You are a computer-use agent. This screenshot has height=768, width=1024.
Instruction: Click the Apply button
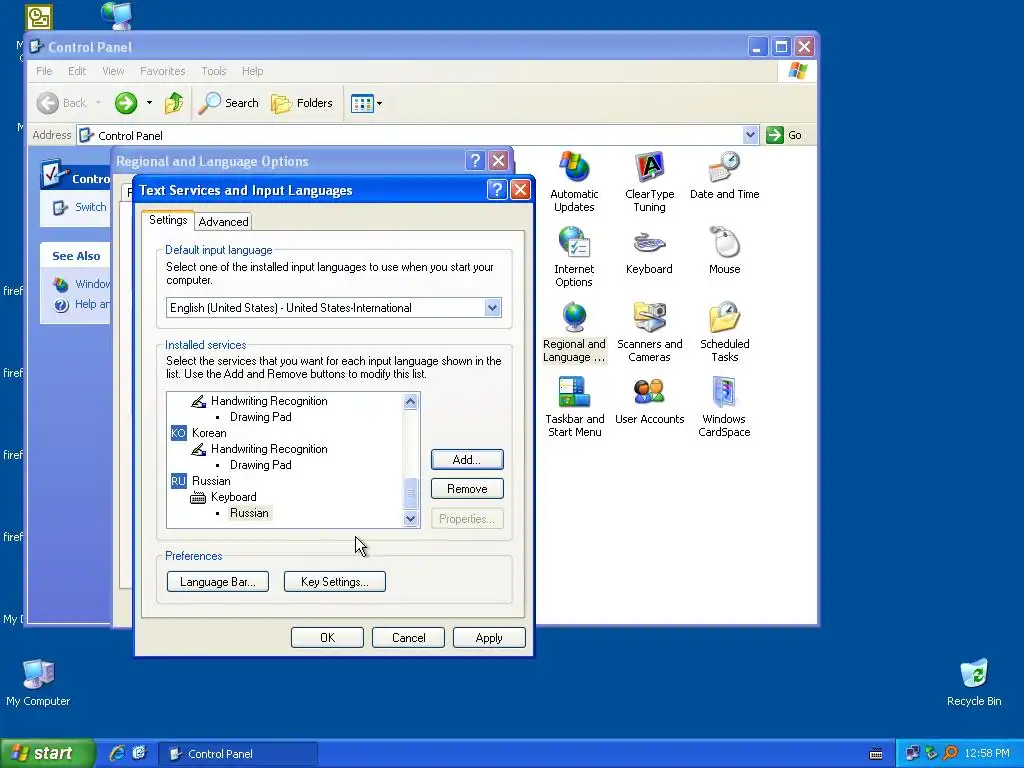tap(489, 638)
